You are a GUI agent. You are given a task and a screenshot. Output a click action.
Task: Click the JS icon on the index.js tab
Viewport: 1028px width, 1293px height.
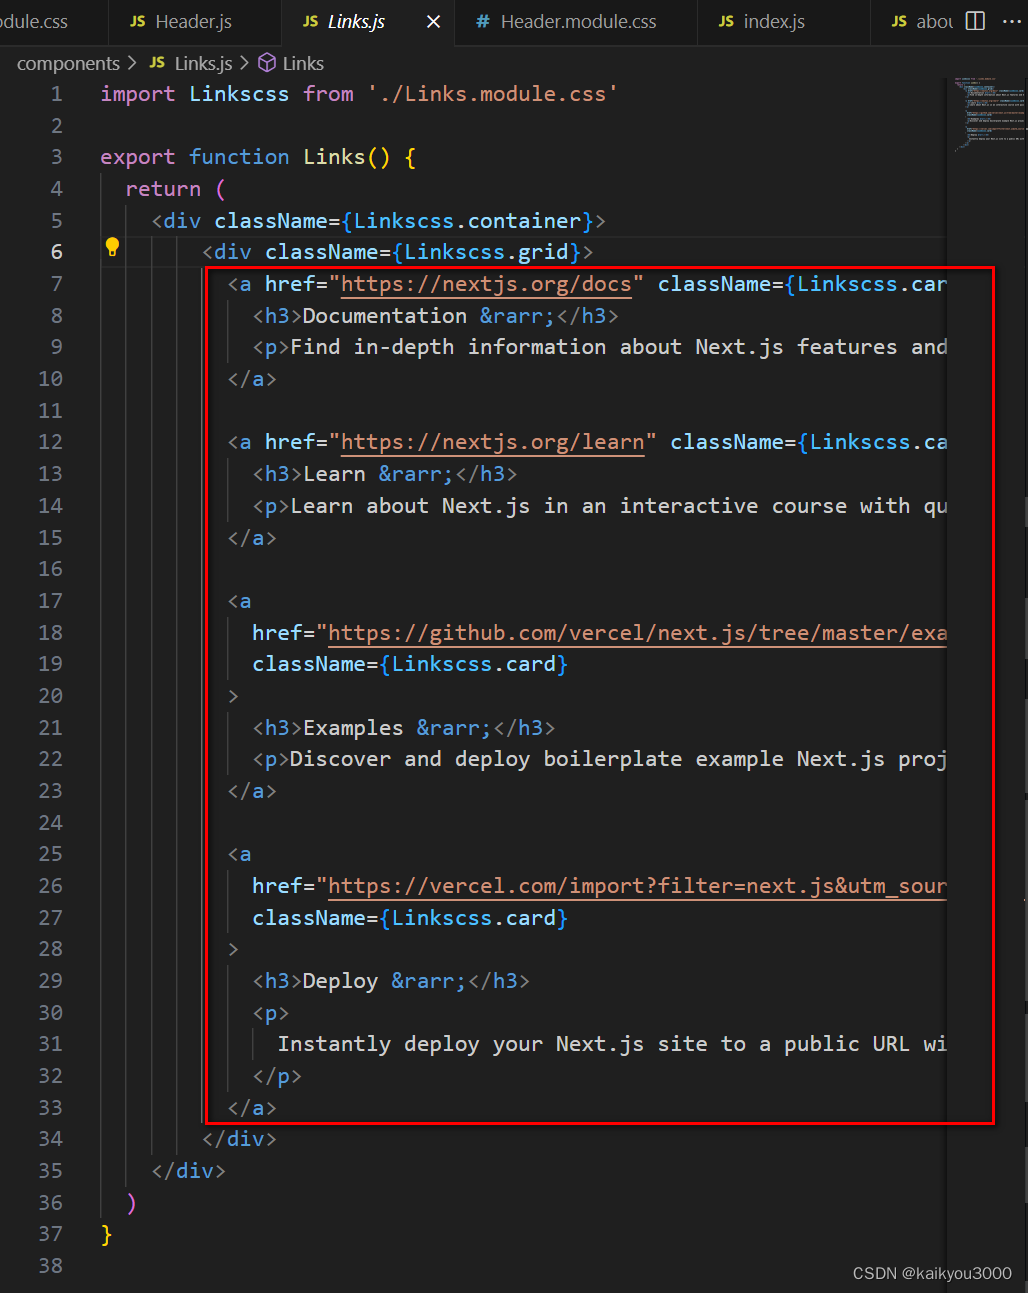pos(725,21)
